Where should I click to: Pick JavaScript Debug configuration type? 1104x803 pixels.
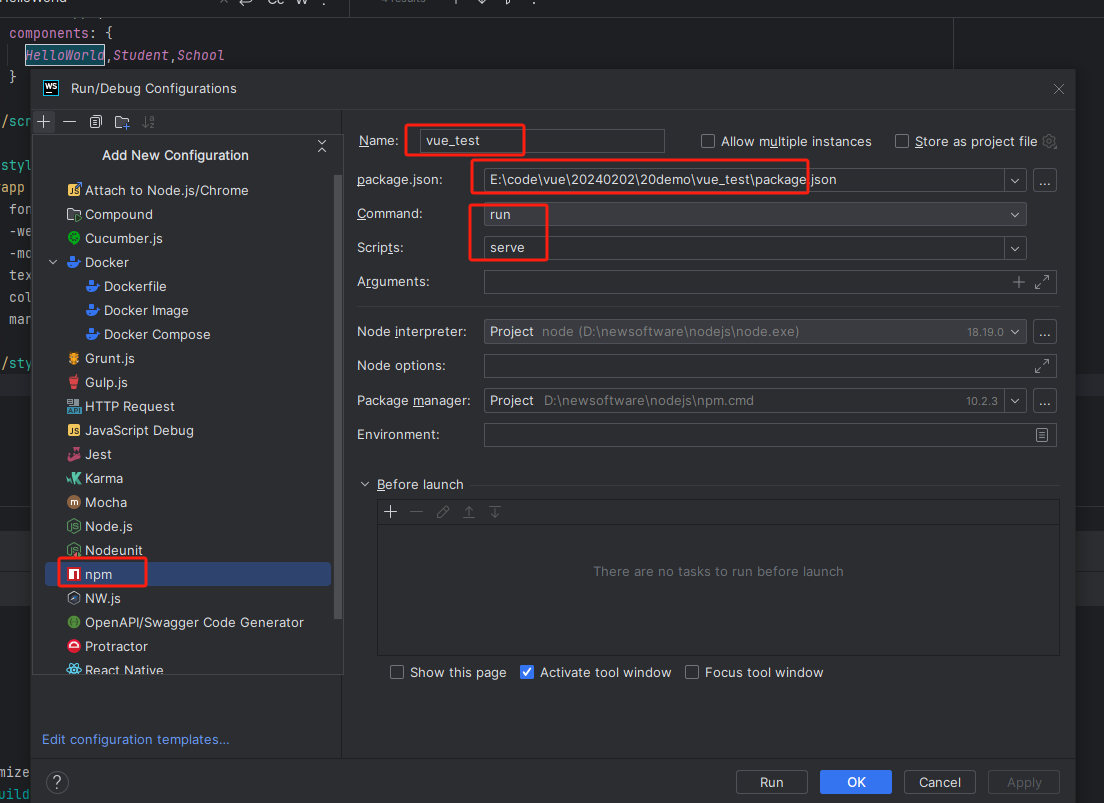(139, 430)
